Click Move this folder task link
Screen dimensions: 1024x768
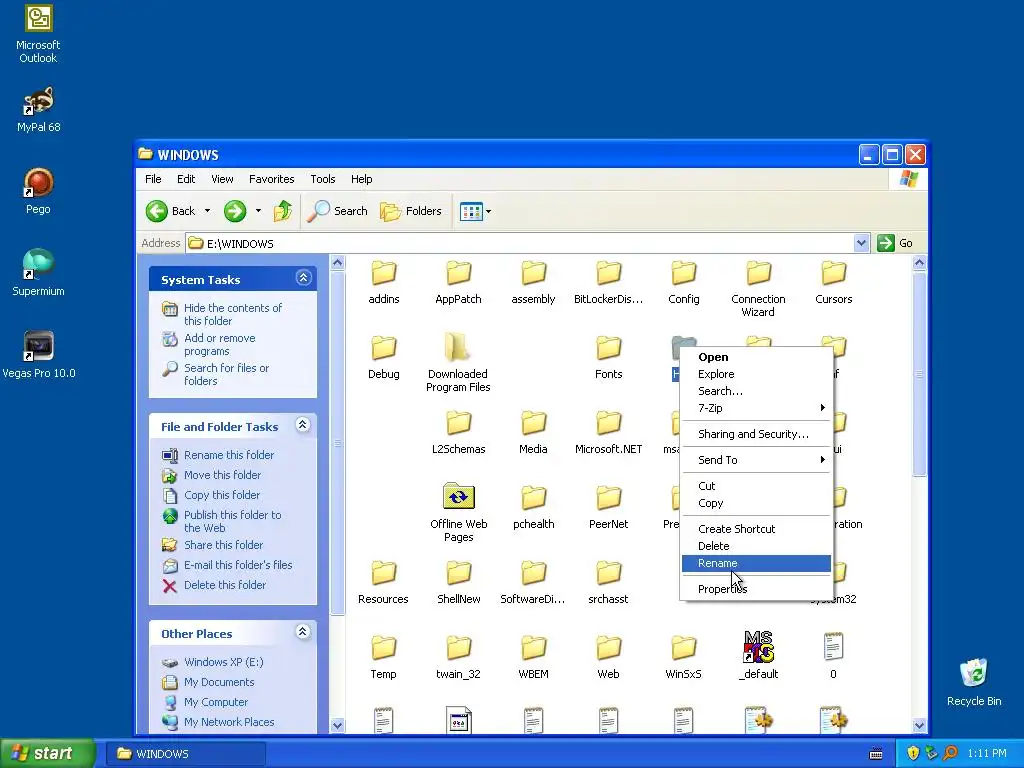coord(222,475)
